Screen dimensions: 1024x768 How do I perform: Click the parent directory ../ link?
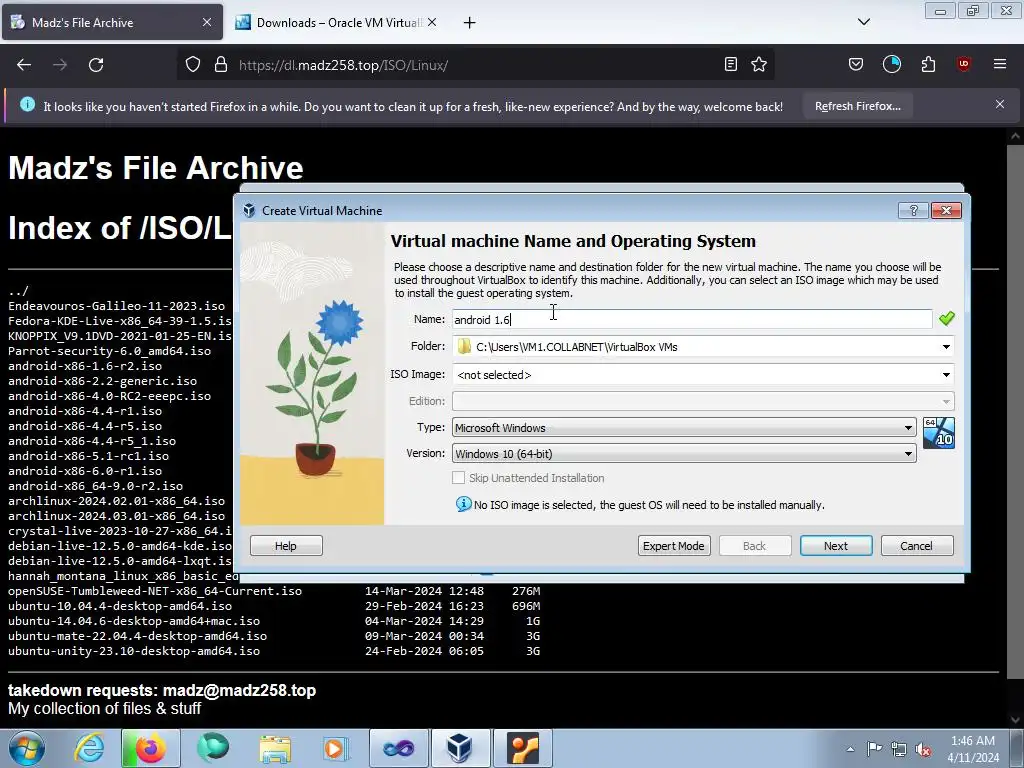coord(18,291)
